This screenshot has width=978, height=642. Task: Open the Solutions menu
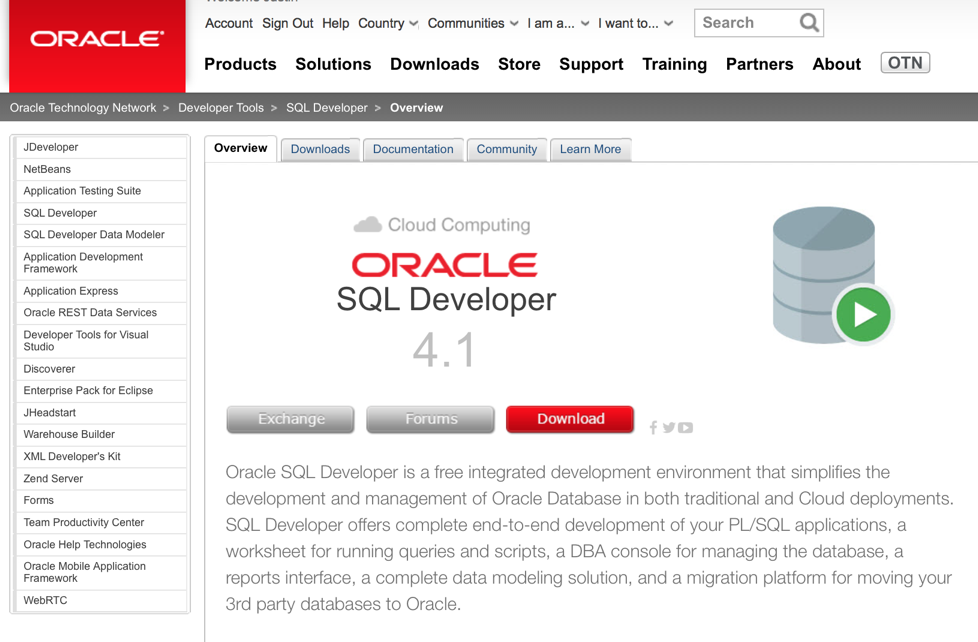[x=333, y=64]
